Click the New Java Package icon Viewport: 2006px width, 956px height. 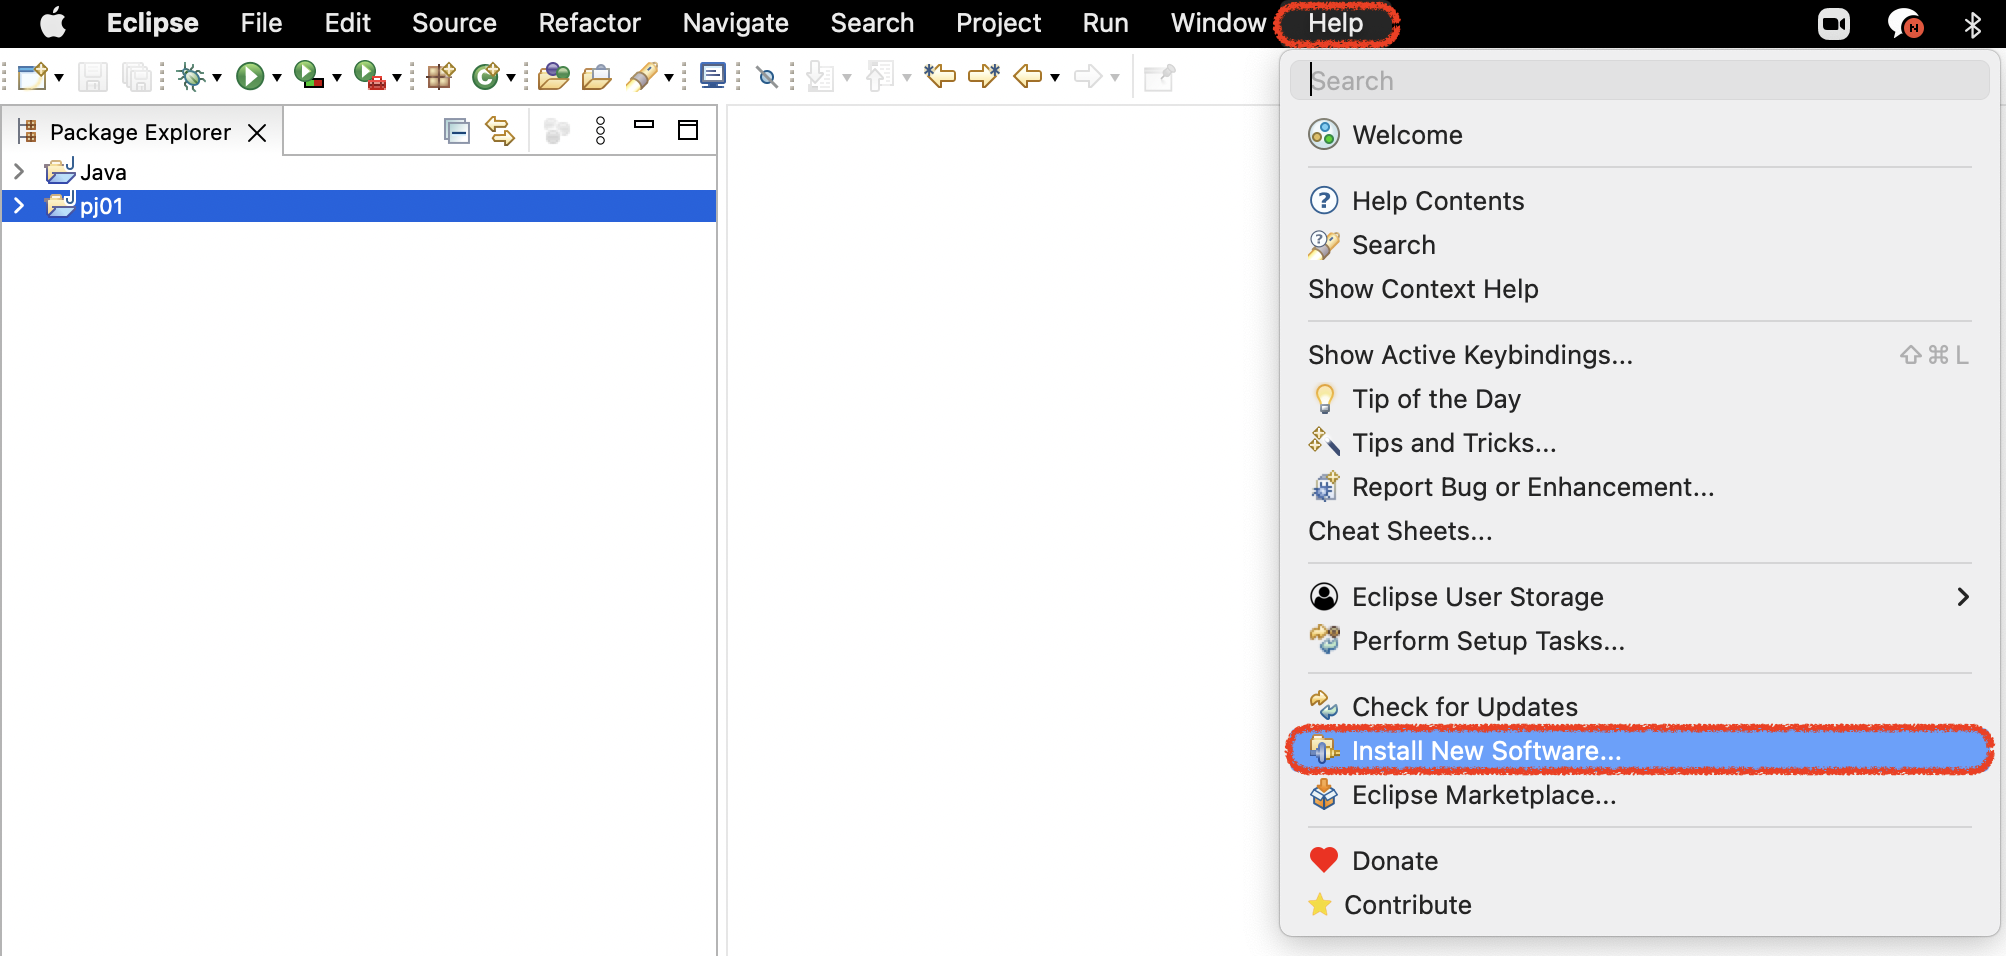tap(440, 76)
